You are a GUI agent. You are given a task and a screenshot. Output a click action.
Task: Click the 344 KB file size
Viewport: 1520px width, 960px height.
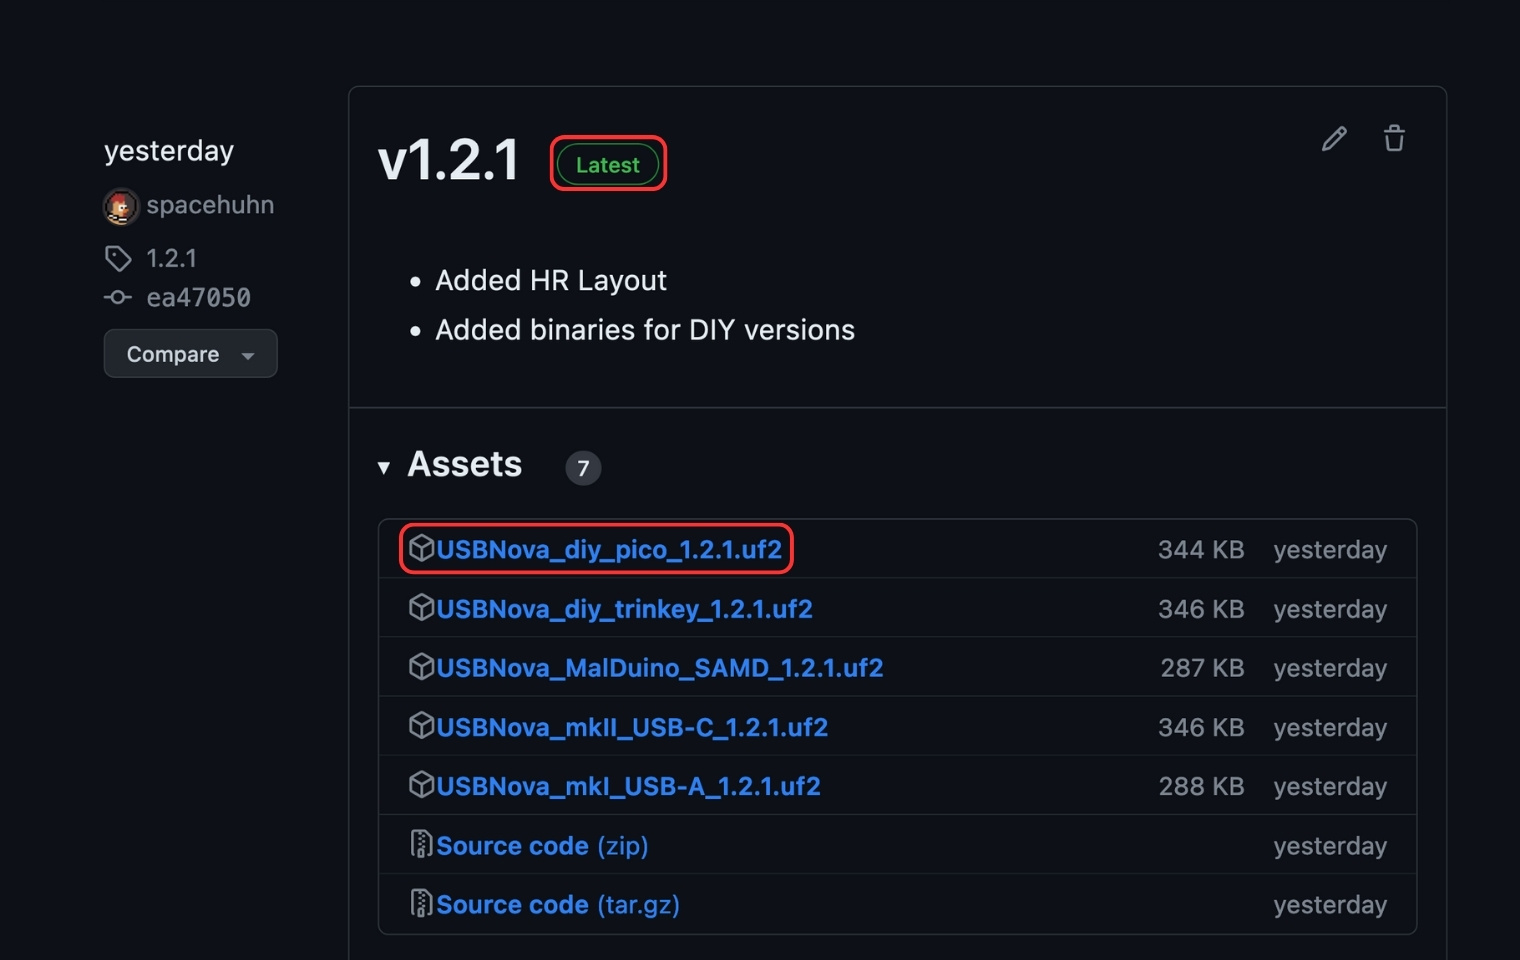point(1201,549)
